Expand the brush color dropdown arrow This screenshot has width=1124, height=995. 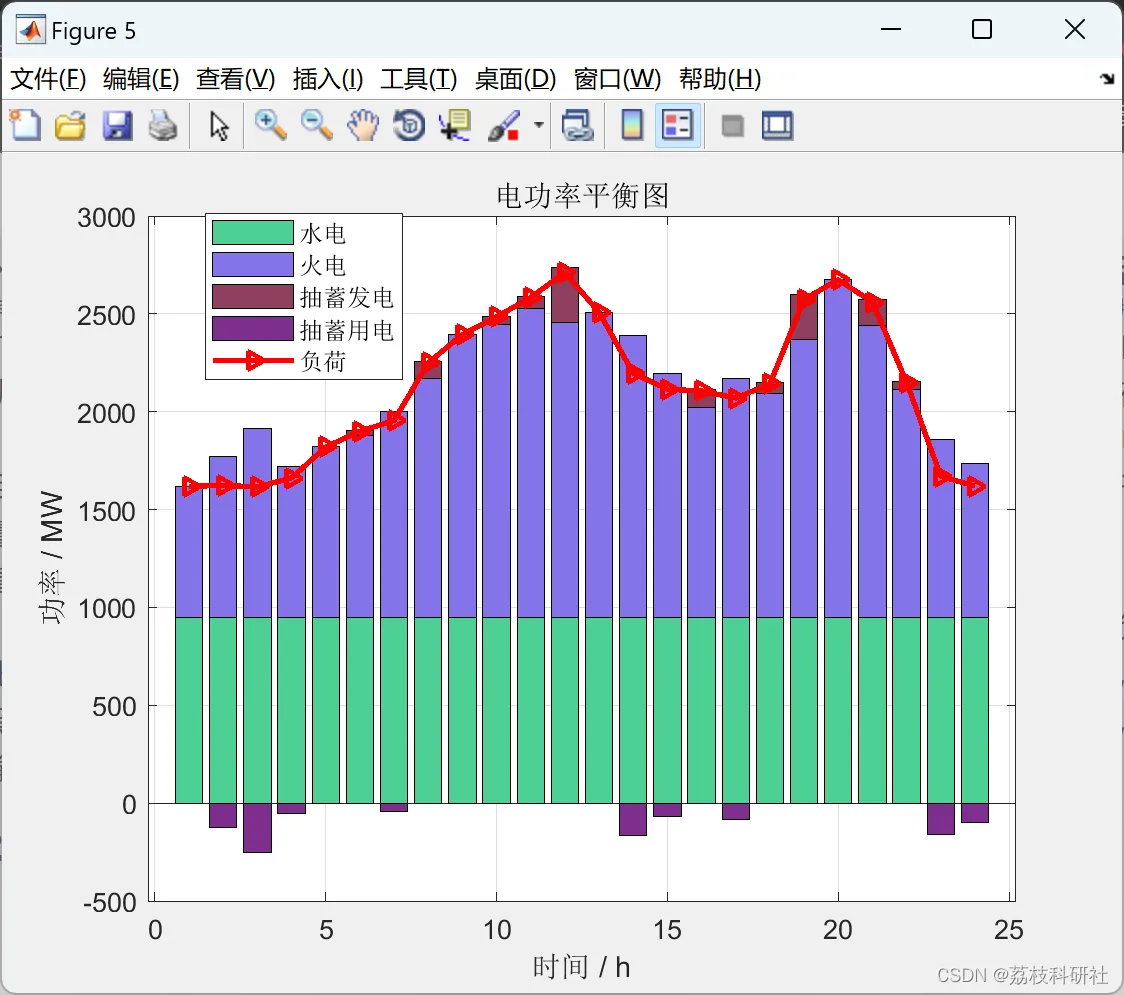click(538, 125)
